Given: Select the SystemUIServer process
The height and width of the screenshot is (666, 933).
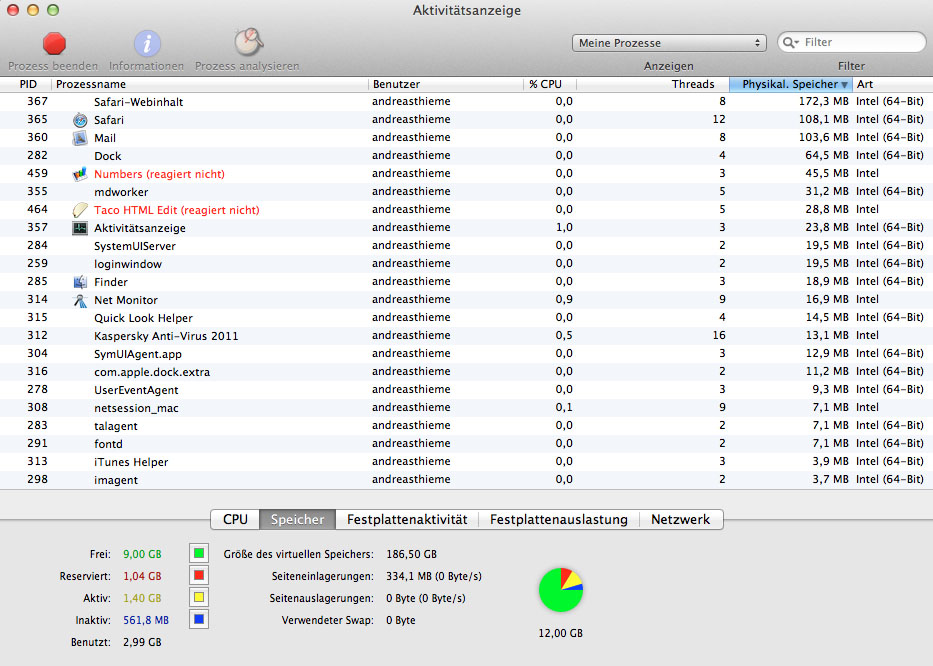Looking at the screenshot, I should point(466,246).
